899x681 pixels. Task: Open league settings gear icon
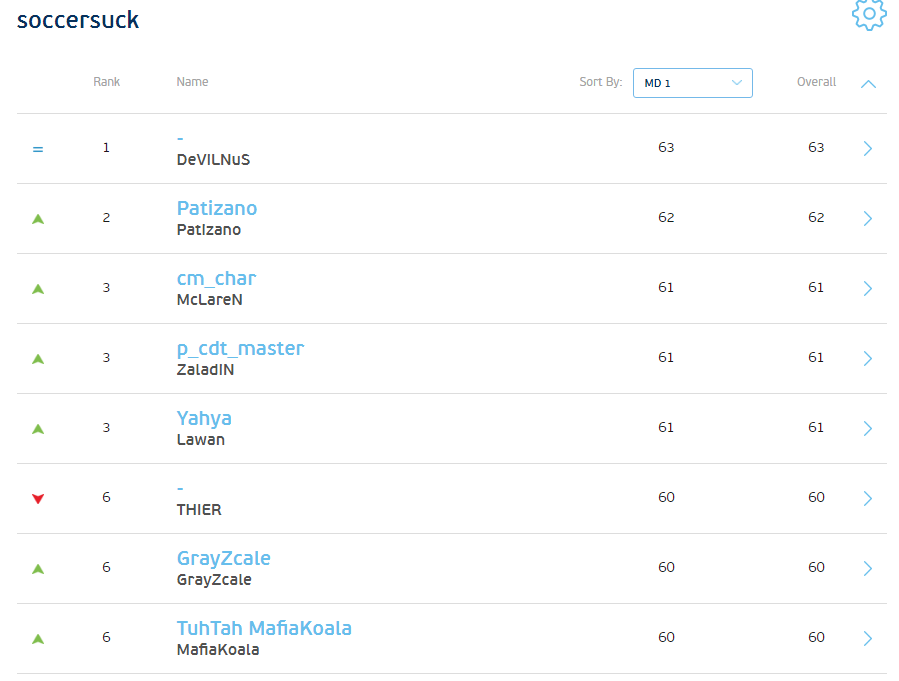click(x=869, y=14)
